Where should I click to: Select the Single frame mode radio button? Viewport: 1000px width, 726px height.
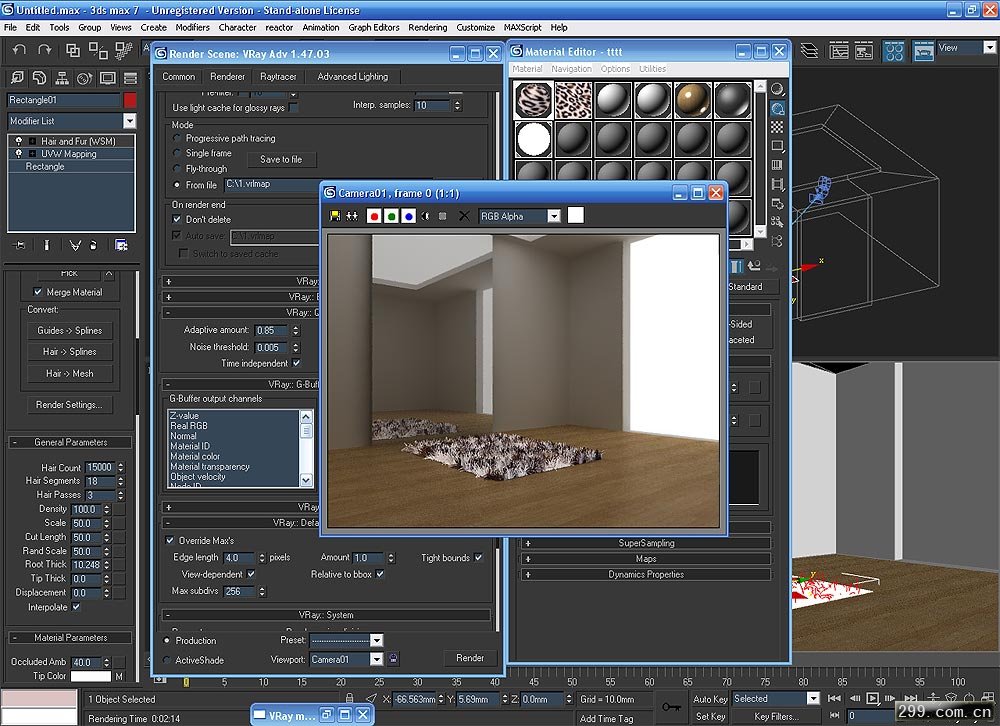click(x=177, y=153)
